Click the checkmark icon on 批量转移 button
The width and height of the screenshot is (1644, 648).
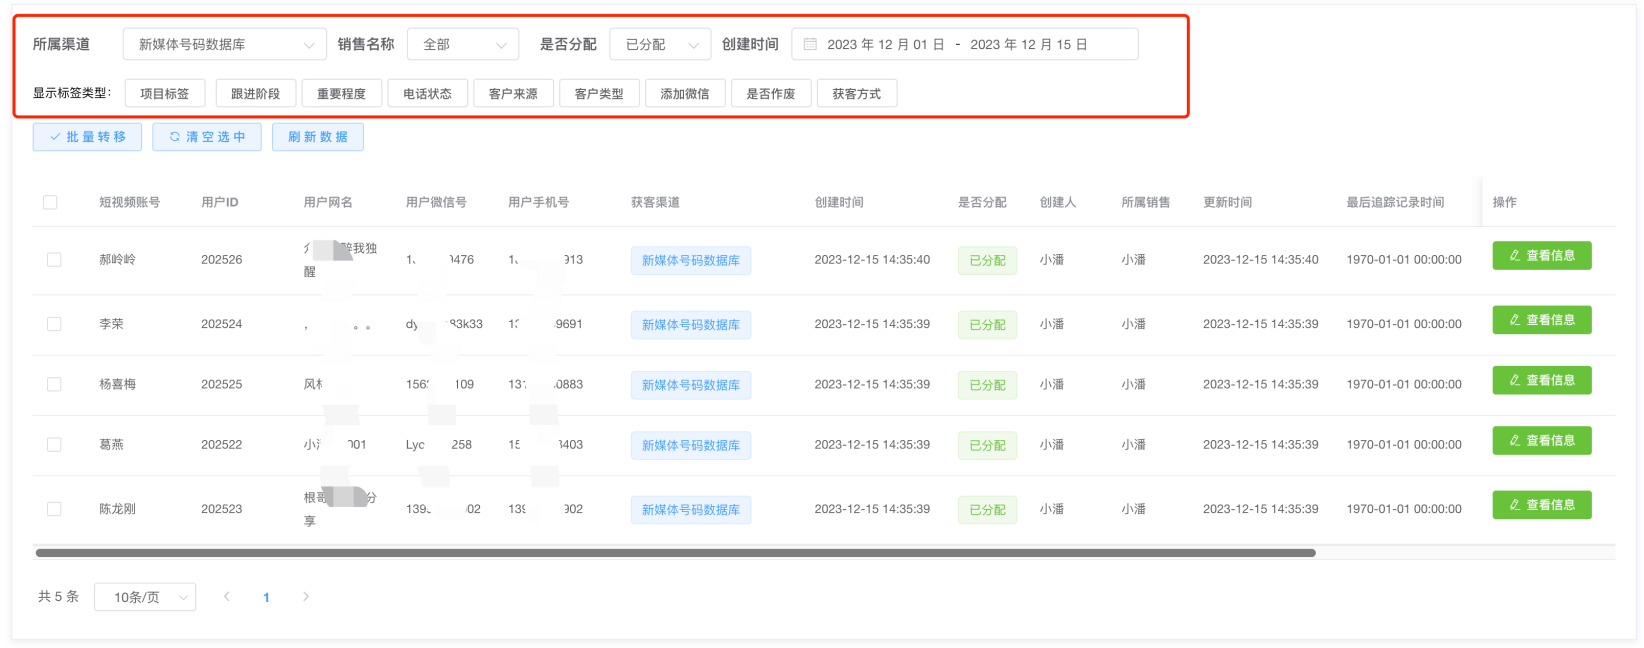pyautogui.click(x=55, y=137)
